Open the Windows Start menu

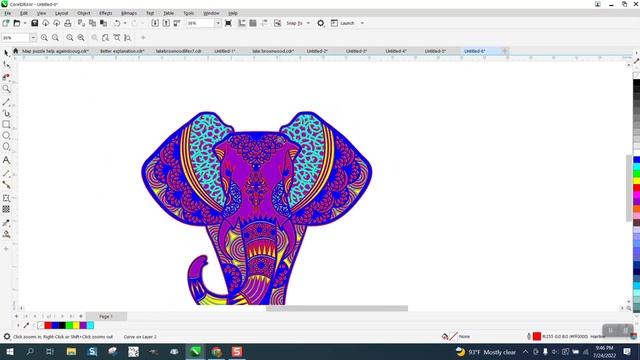[9, 351]
